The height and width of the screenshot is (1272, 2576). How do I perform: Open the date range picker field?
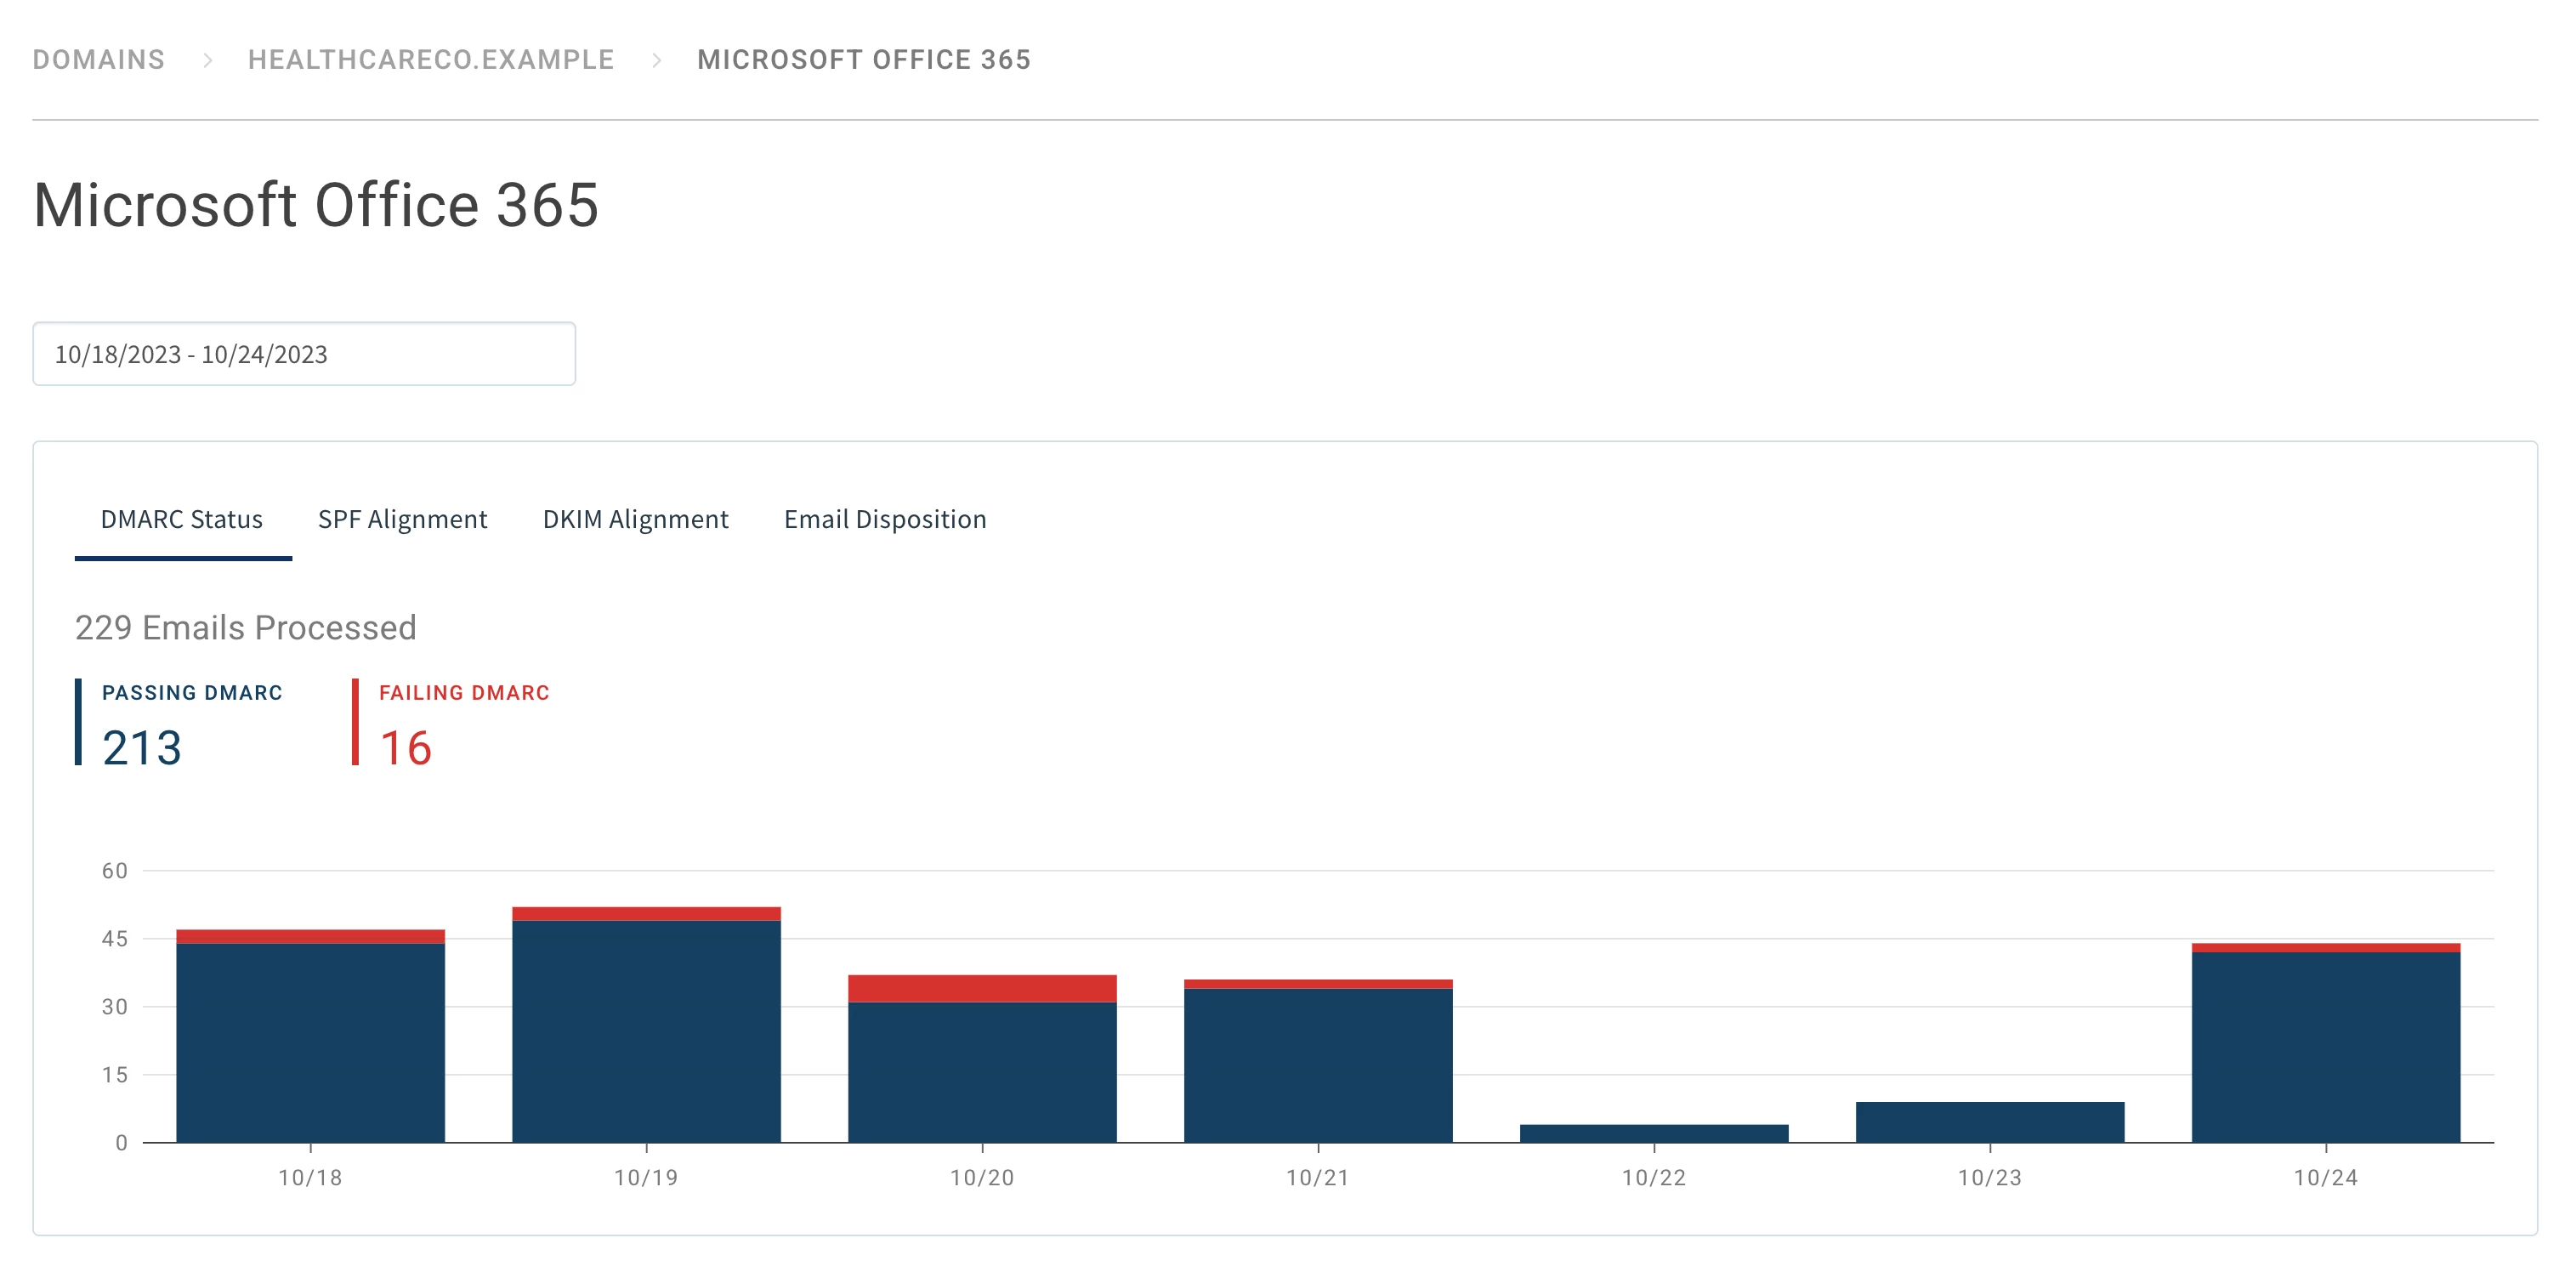click(x=303, y=354)
